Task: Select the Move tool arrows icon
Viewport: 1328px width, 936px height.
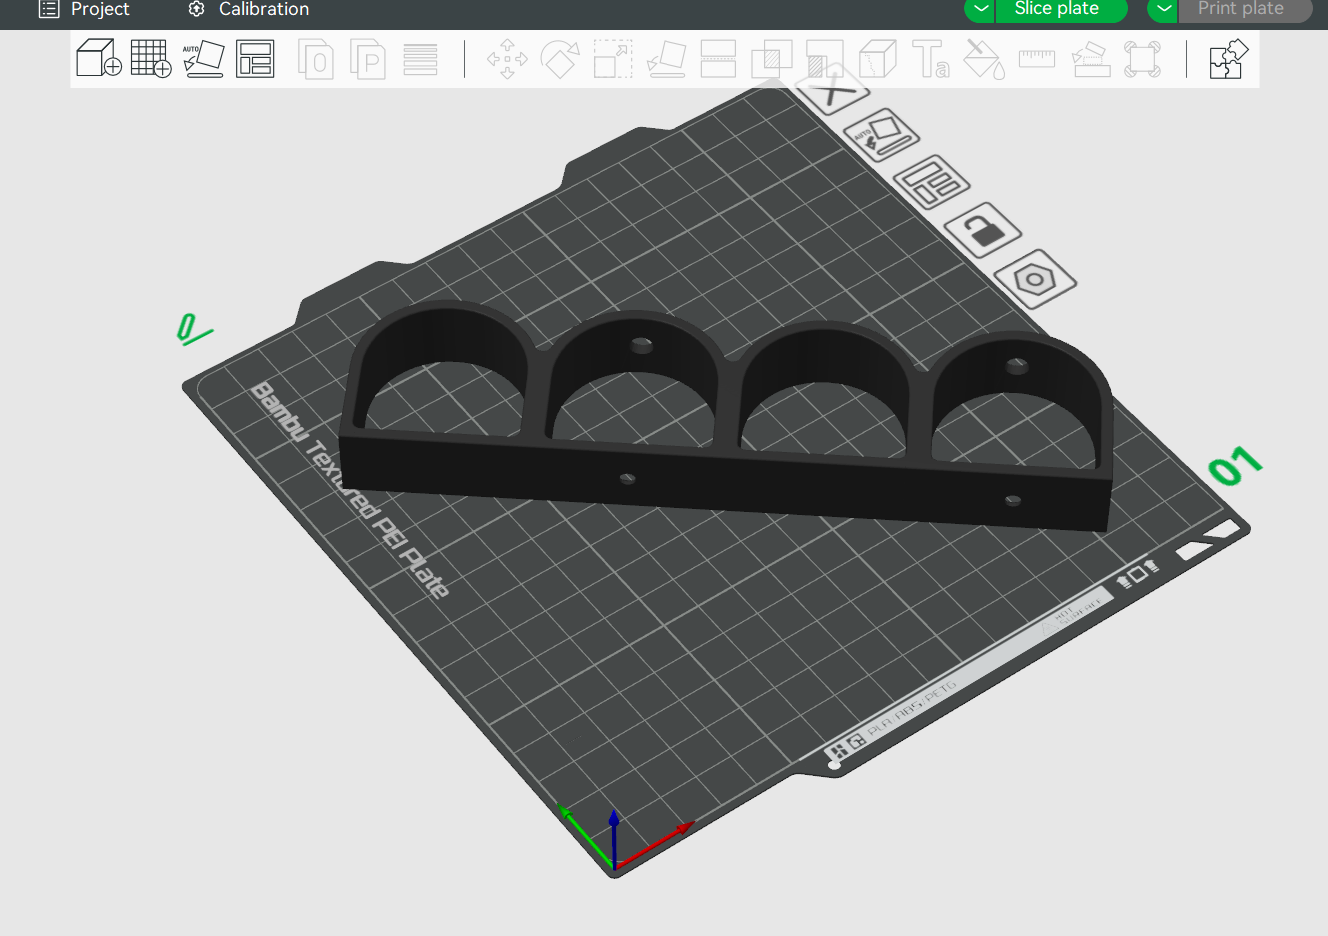Action: pyautogui.click(x=507, y=59)
